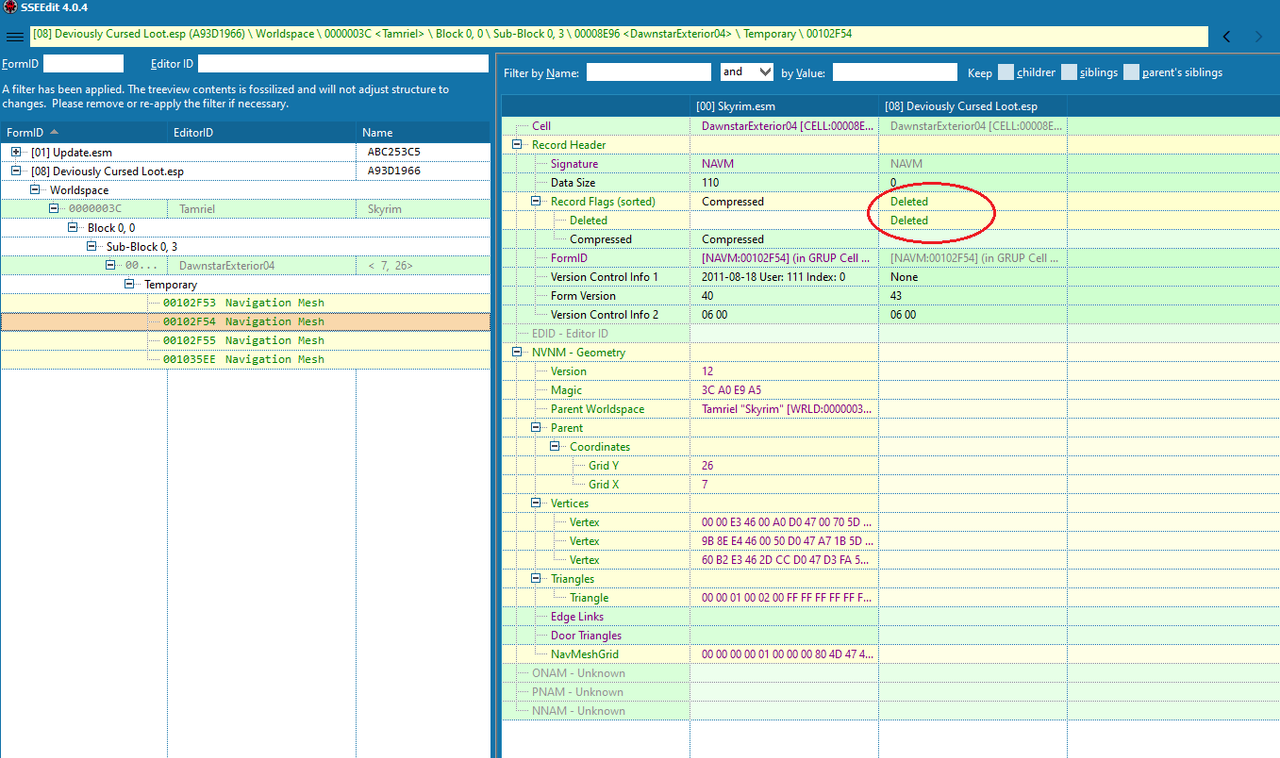Select the Cell row label
Image resolution: width=1280 pixels, height=758 pixels.
pyautogui.click(x=541, y=126)
